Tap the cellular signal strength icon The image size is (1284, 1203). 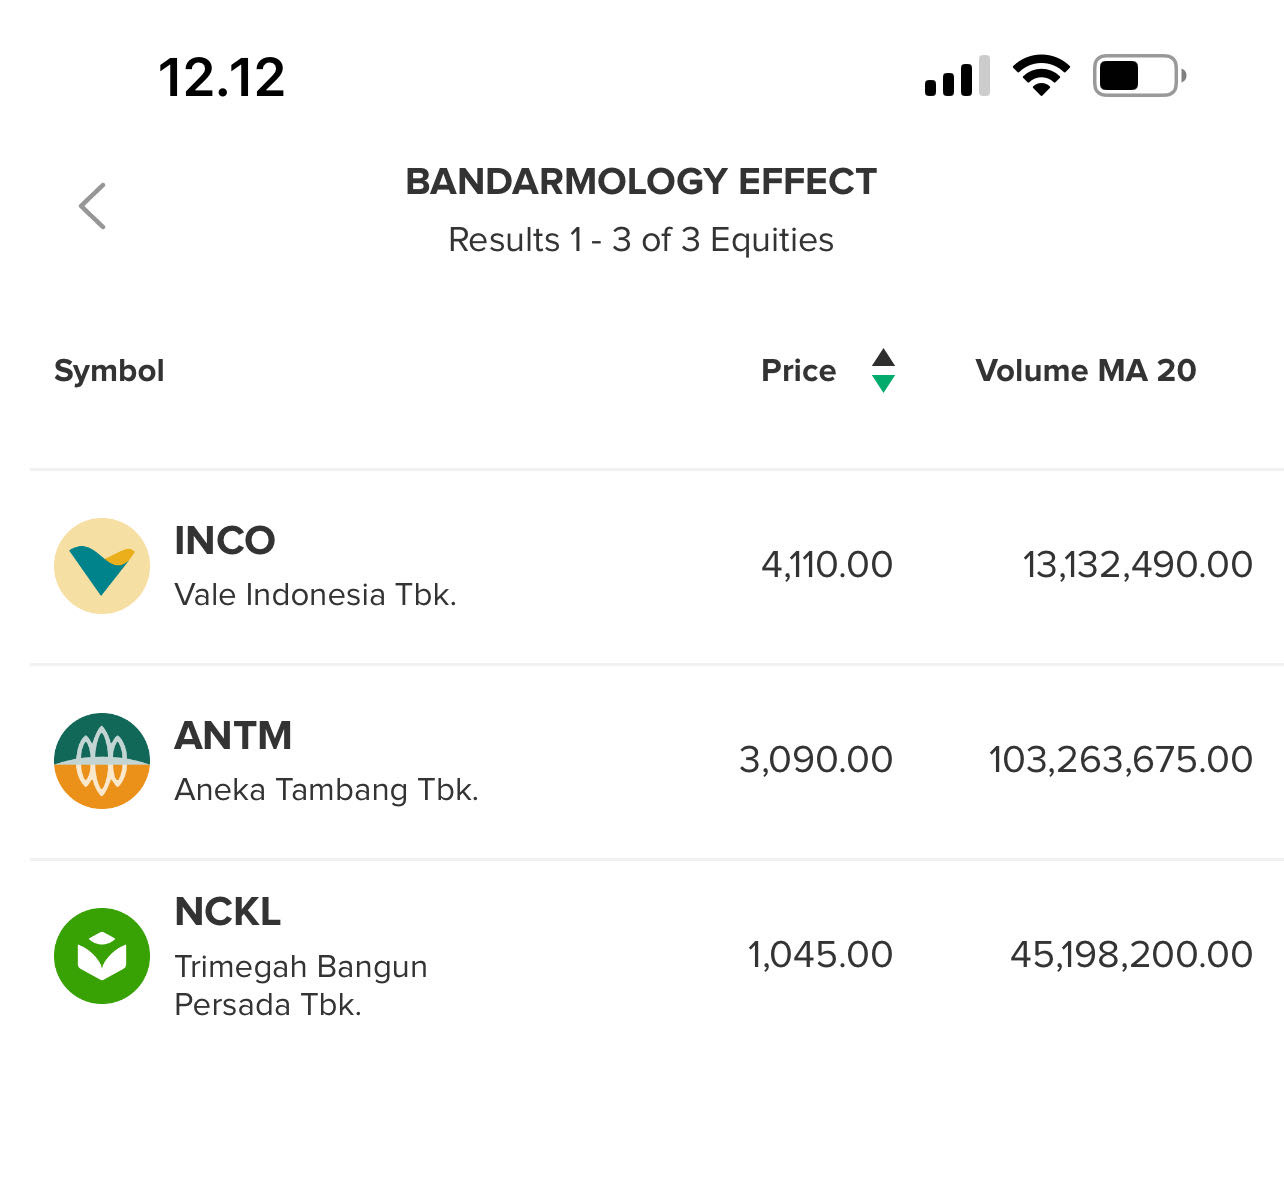pos(953,78)
